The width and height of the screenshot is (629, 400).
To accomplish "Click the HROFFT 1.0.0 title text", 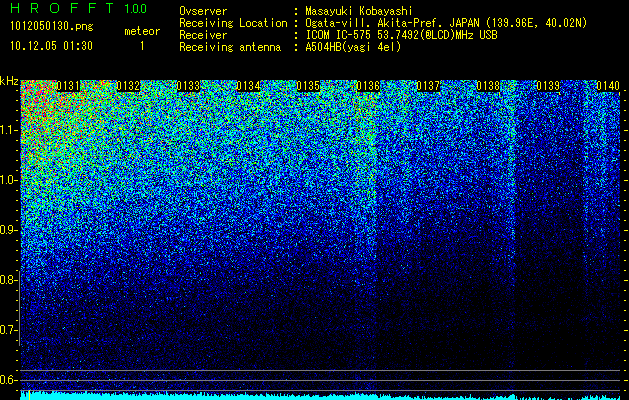I will tap(78, 8).
